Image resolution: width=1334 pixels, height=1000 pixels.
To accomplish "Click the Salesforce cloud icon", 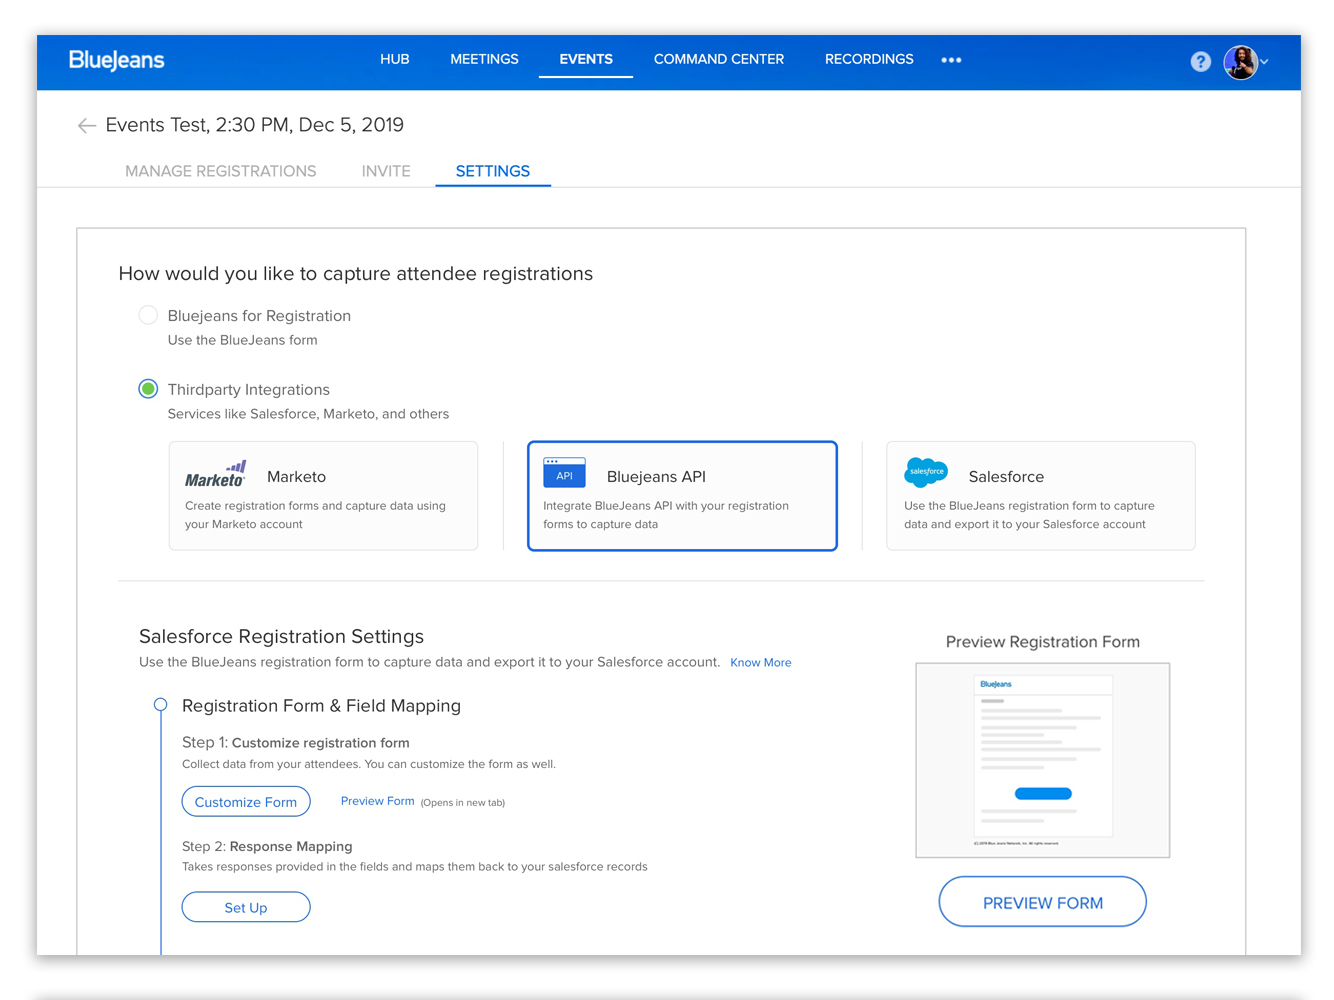I will click(925, 472).
